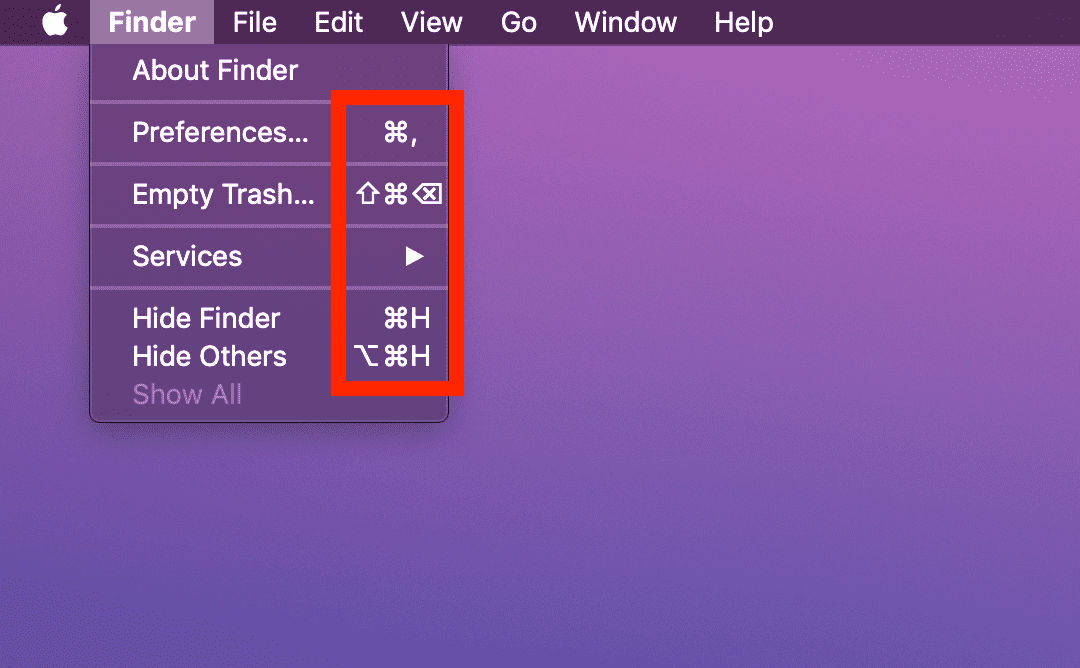1080x668 pixels.
Task: Open the View menu
Action: [x=431, y=22]
